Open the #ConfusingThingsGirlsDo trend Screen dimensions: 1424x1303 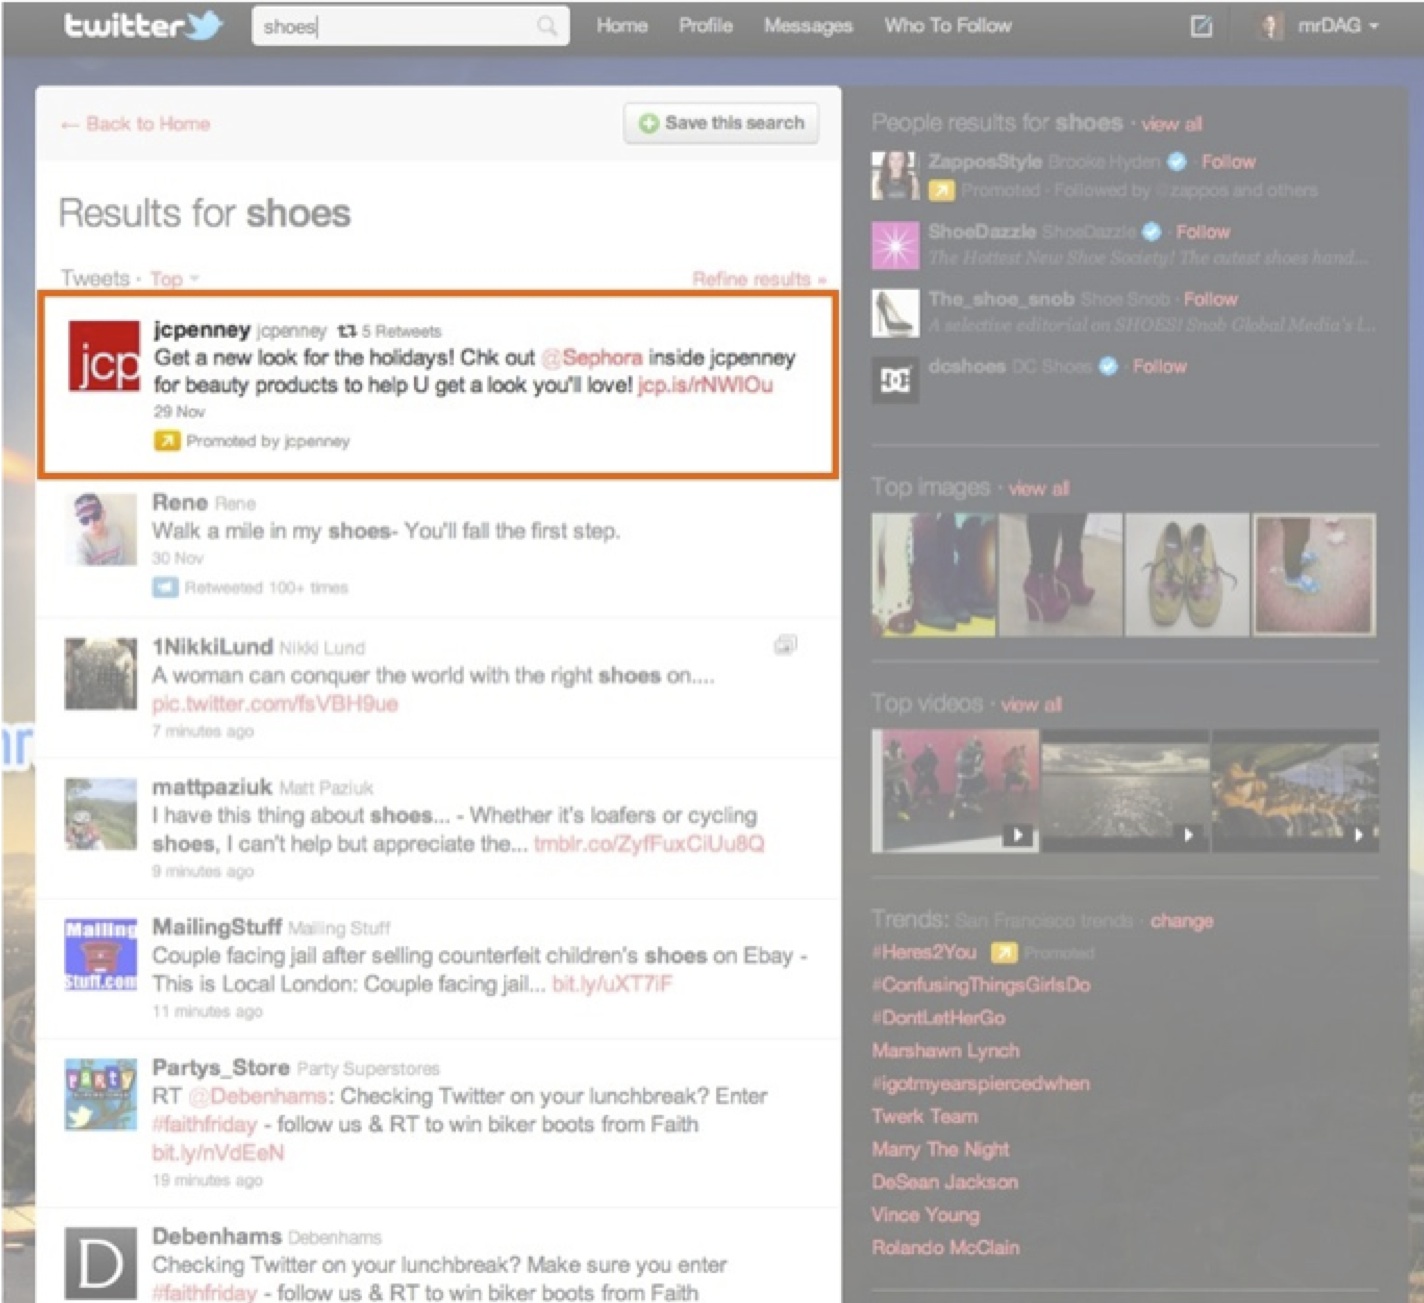coord(981,985)
